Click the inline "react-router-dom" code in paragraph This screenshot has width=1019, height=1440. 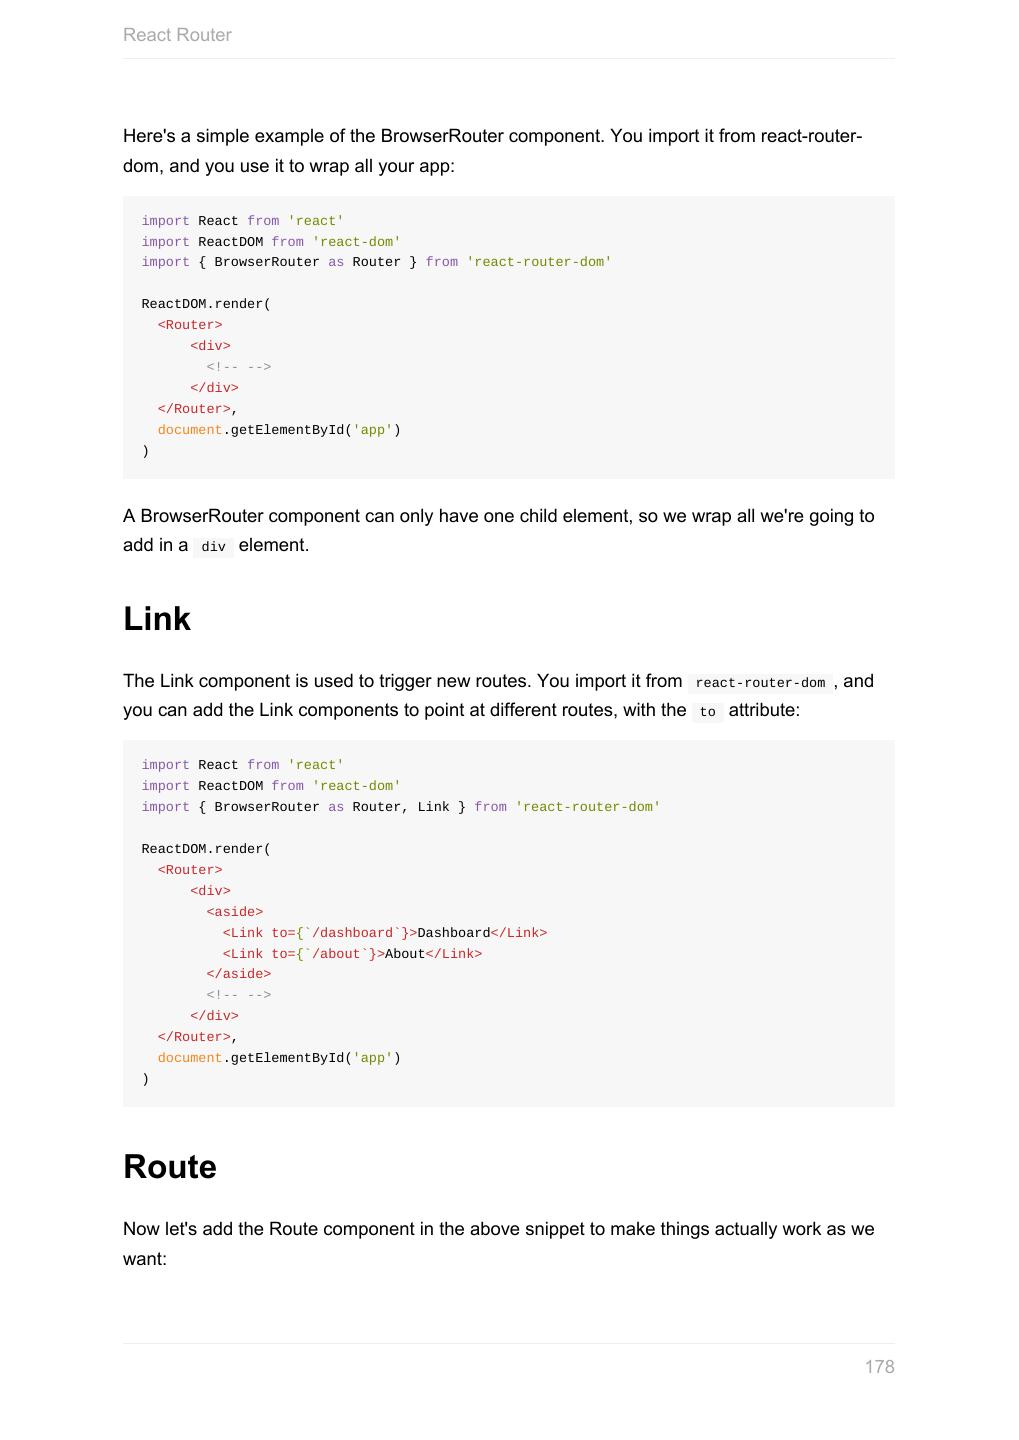click(x=760, y=683)
